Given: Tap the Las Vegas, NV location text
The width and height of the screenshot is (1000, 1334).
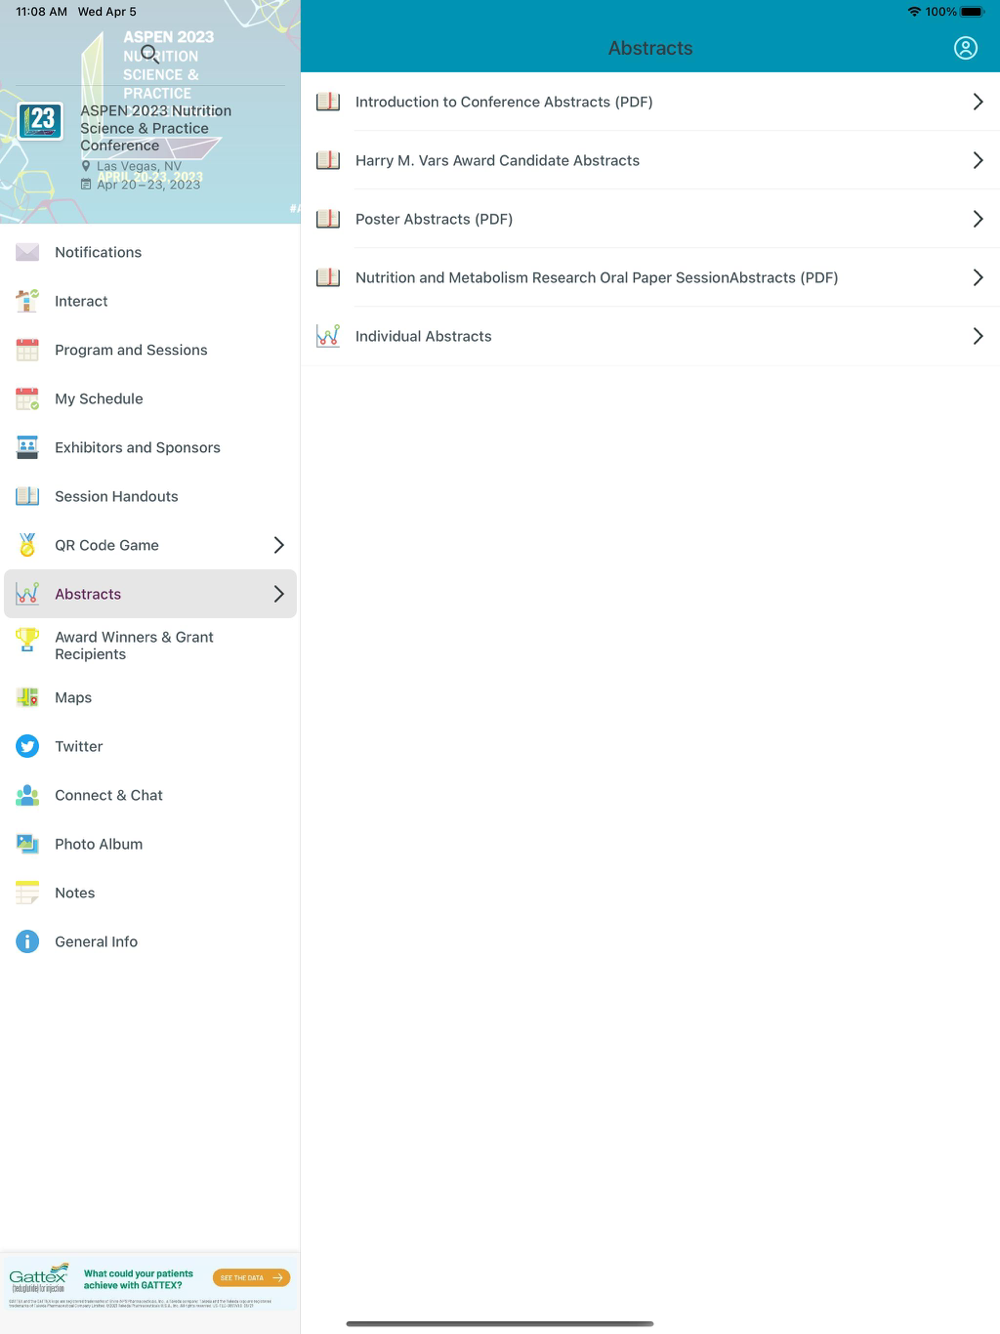Looking at the screenshot, I should [x=139, y=166].
